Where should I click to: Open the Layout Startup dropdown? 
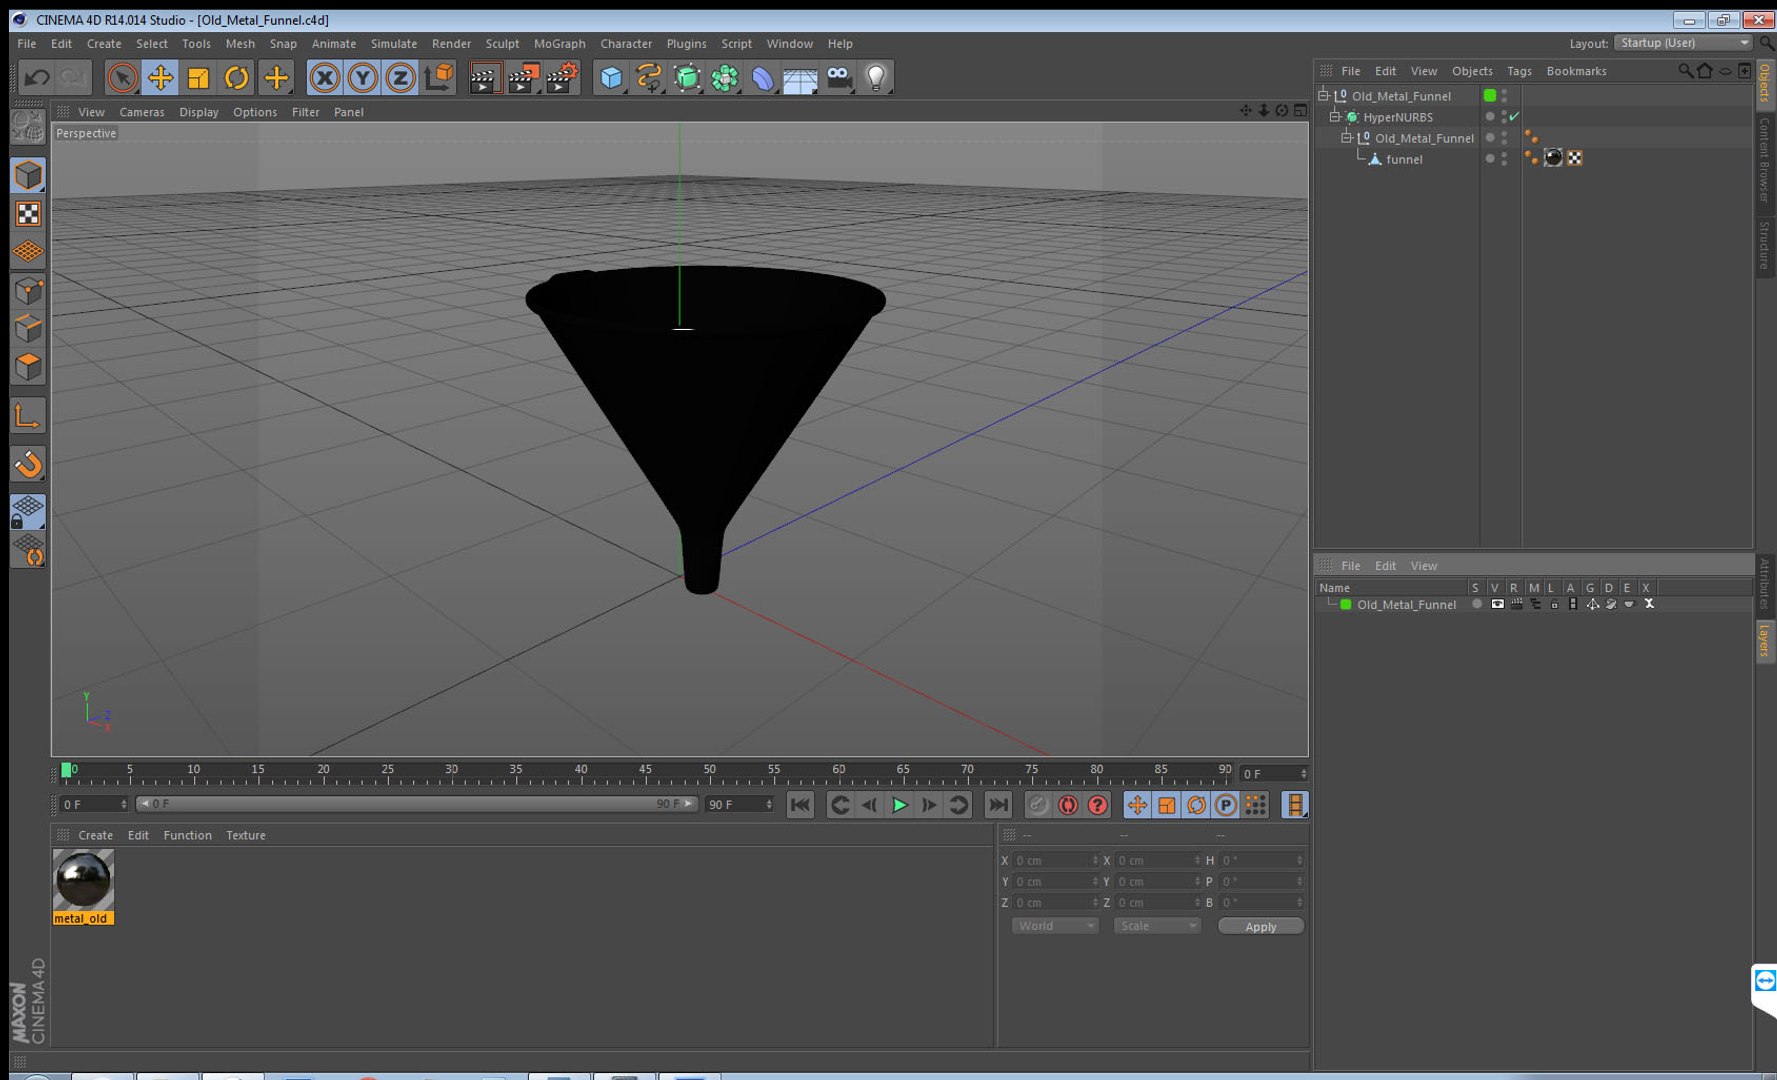click(x=1684, y=43)
